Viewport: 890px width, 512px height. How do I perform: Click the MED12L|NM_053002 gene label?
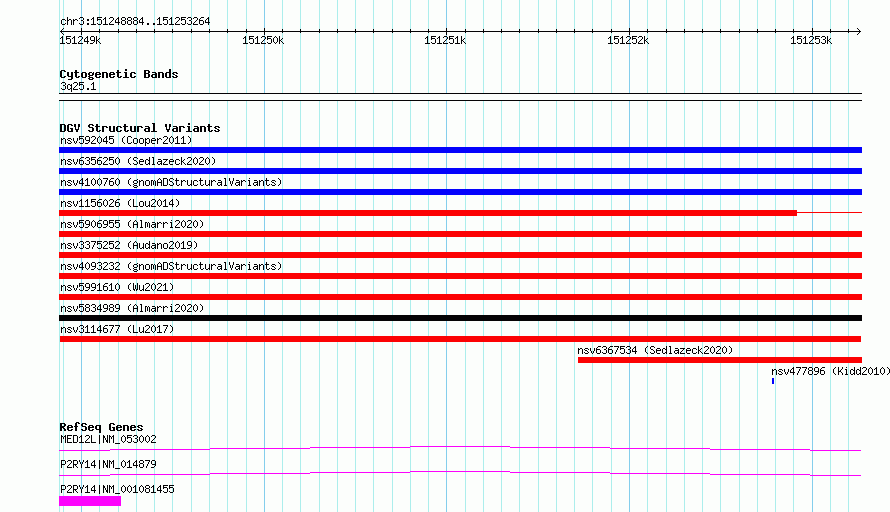coord(108,439)
